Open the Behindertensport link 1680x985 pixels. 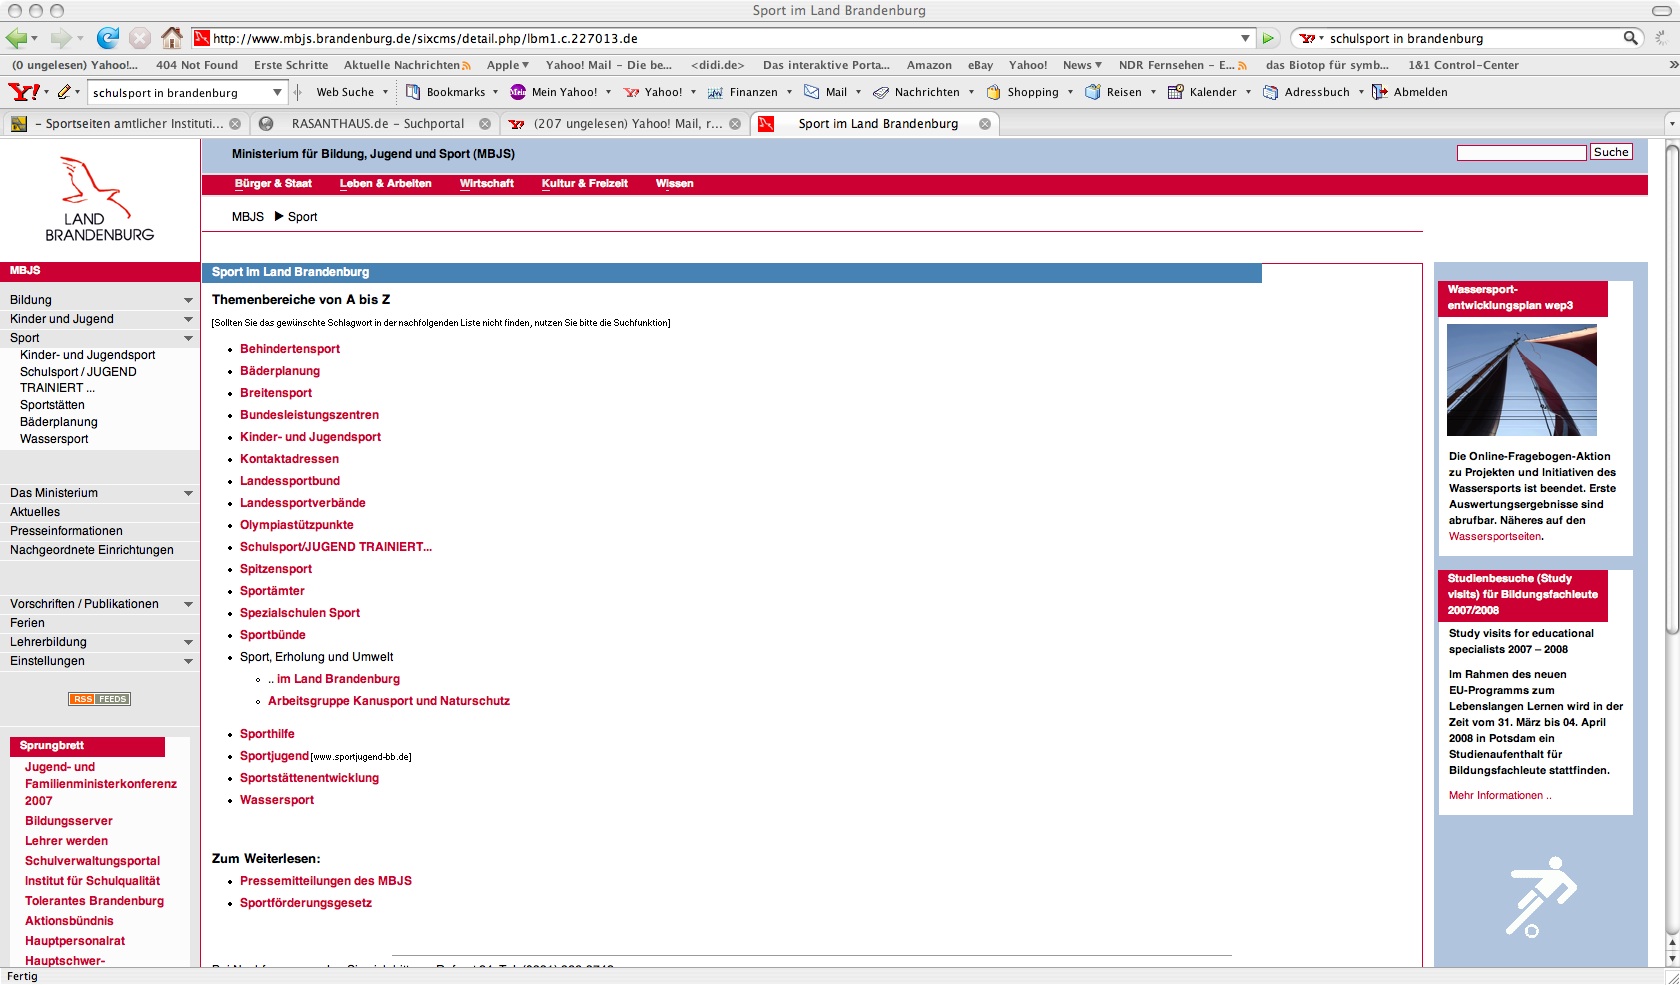coord(290,349)
